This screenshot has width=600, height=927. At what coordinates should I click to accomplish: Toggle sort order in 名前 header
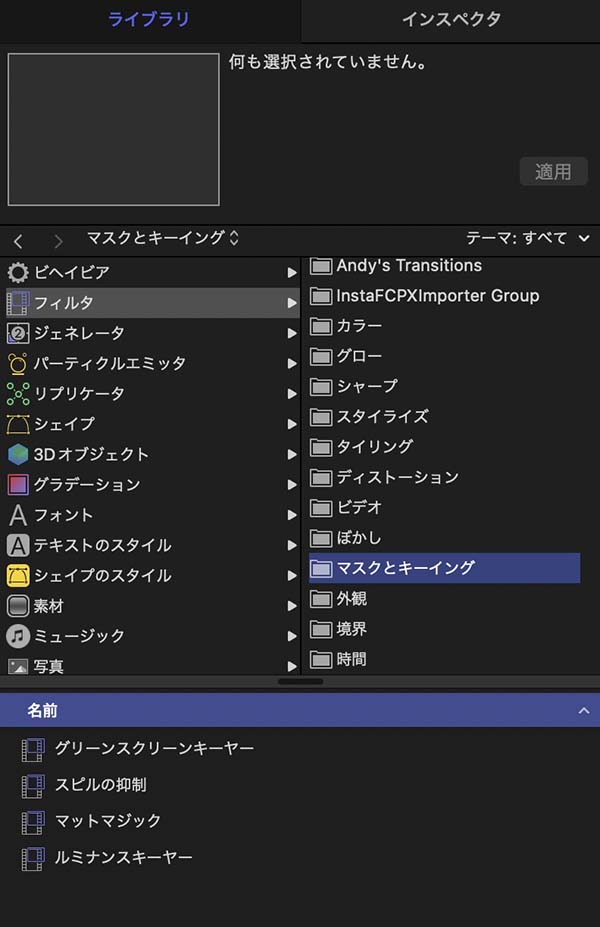(583, 711)
